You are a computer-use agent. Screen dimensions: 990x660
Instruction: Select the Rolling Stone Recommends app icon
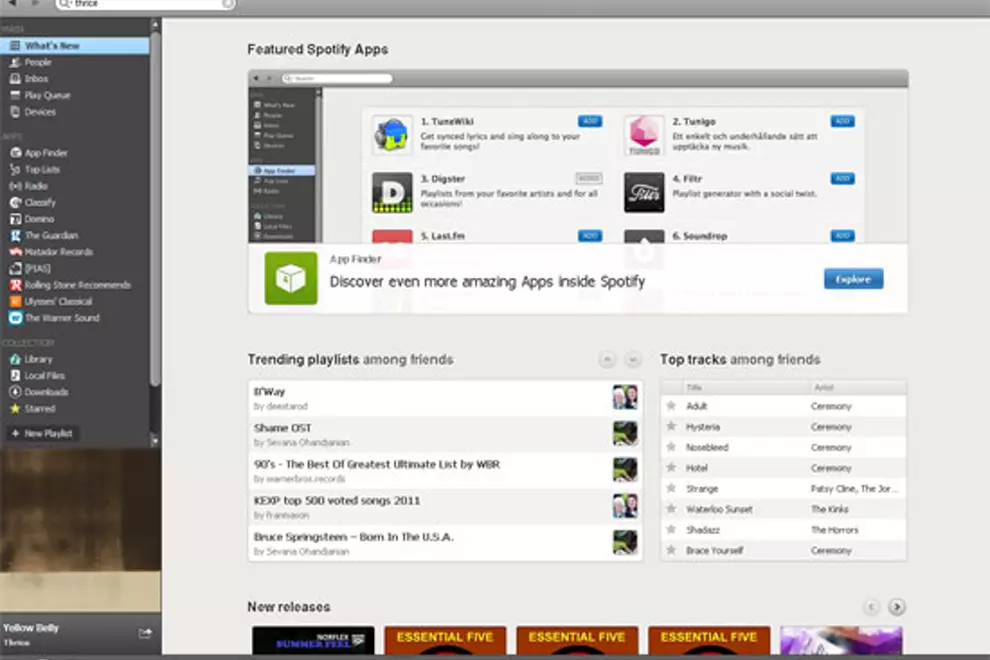[x=15, y=285]
